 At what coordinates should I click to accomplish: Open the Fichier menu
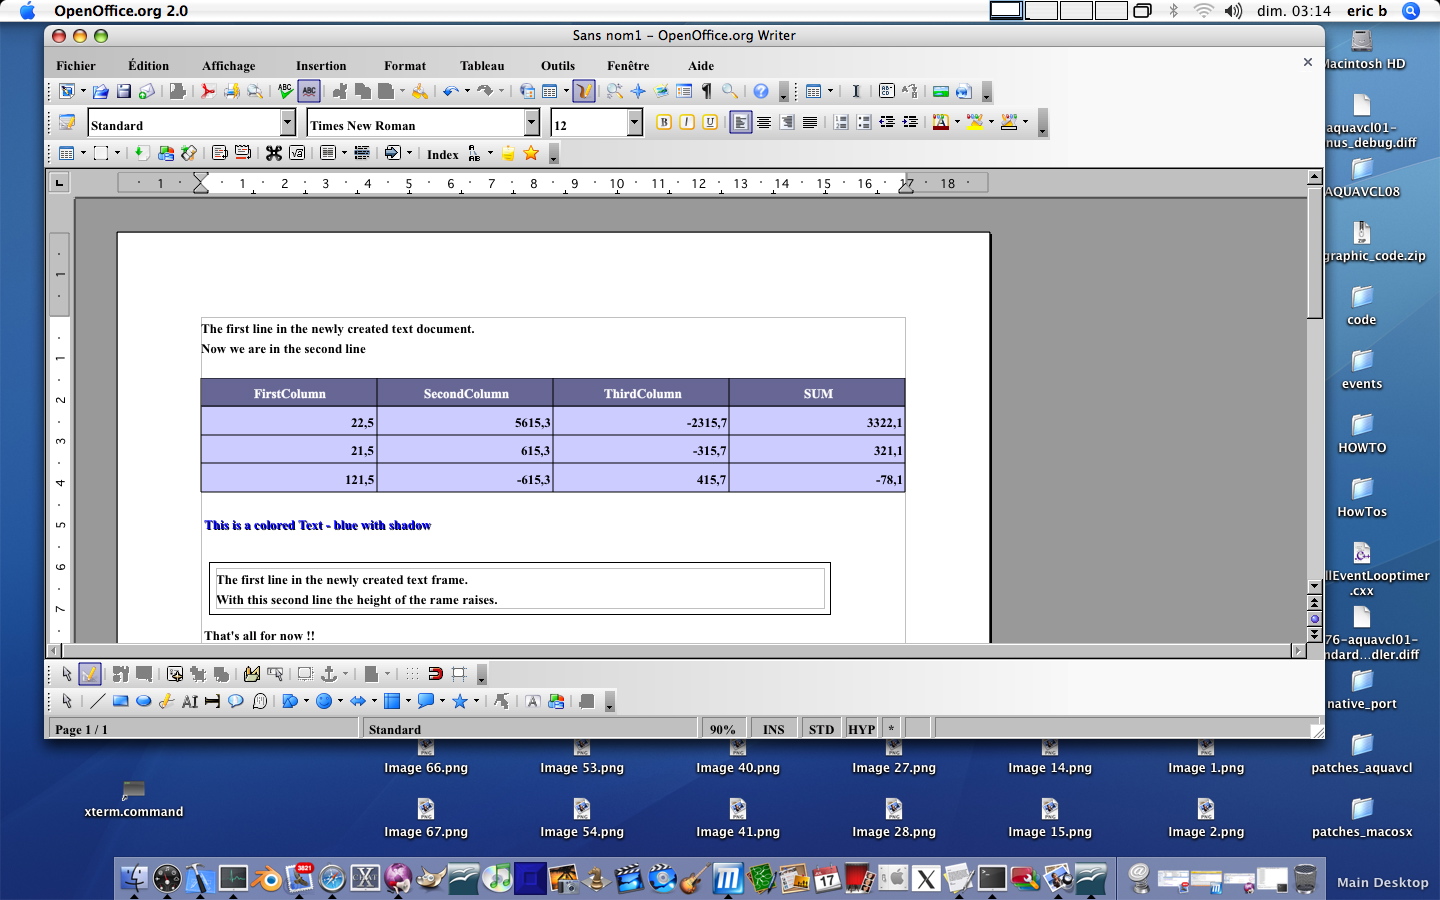point(76,66)
